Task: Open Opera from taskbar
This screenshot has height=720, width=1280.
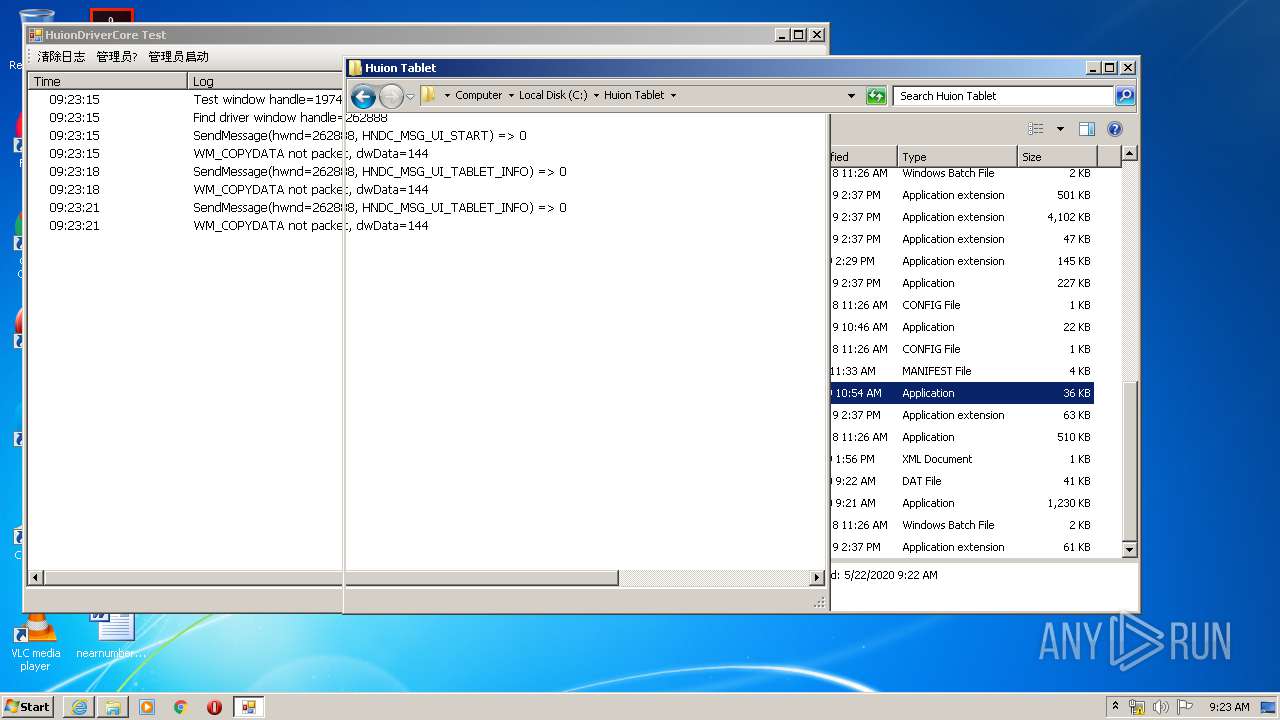Action: click(214, 707)
